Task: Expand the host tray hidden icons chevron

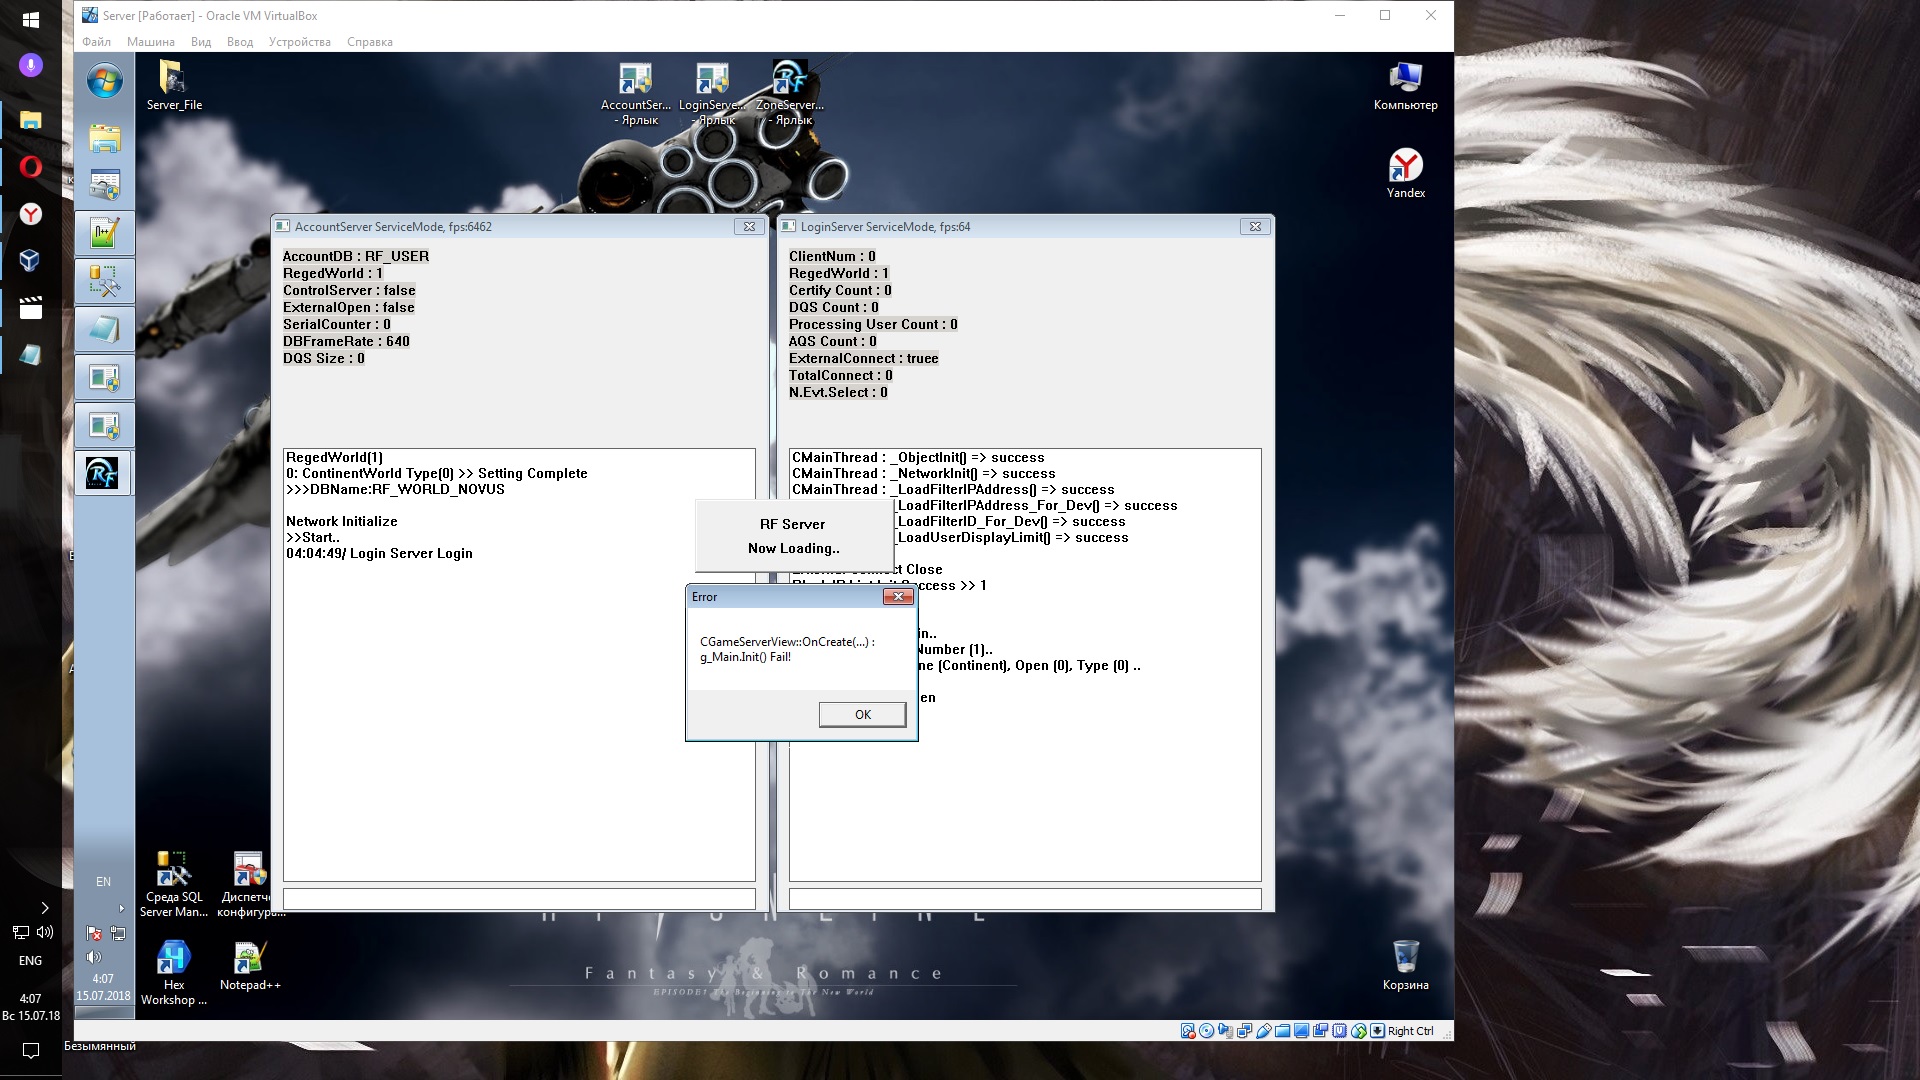Action: [44, 908]
